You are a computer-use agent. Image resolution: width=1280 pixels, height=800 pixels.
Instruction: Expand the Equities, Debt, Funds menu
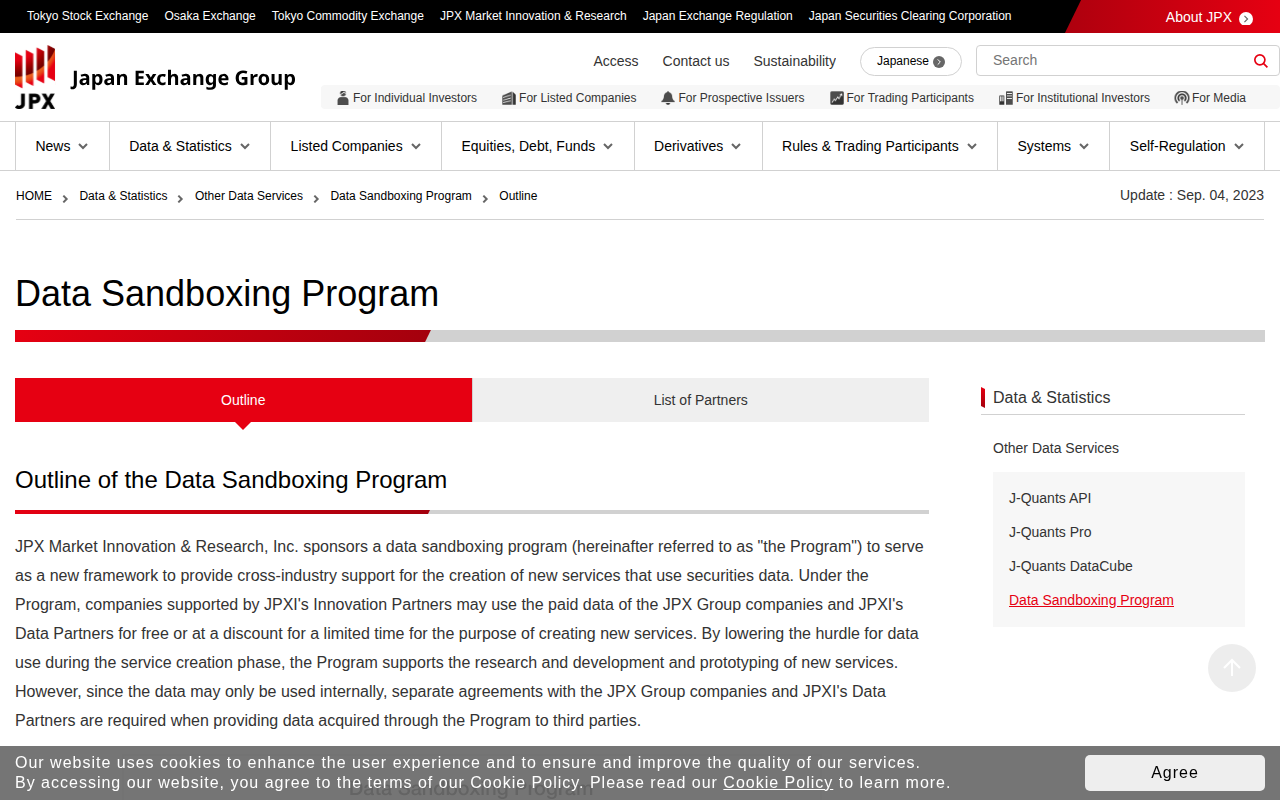point(538,146)
